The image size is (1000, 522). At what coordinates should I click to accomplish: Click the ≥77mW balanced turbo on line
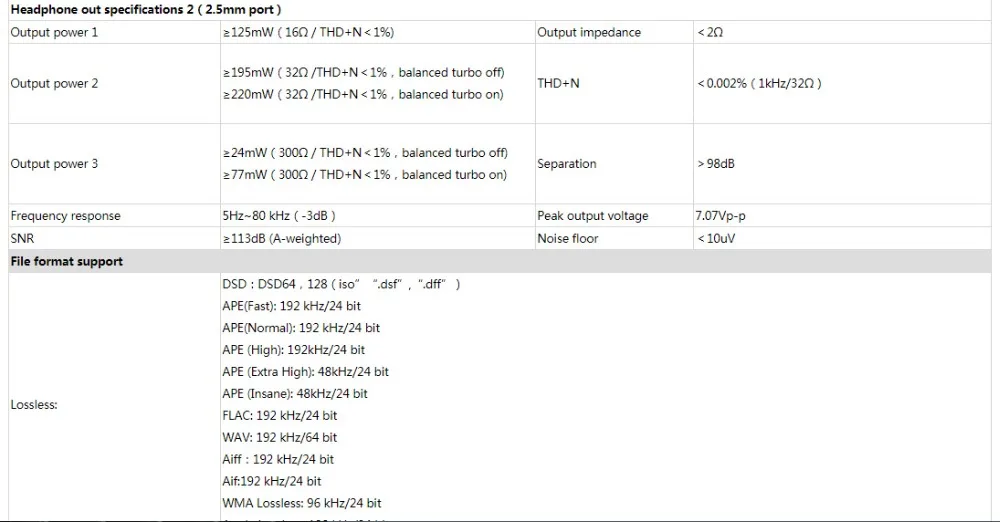pos(365,175)
